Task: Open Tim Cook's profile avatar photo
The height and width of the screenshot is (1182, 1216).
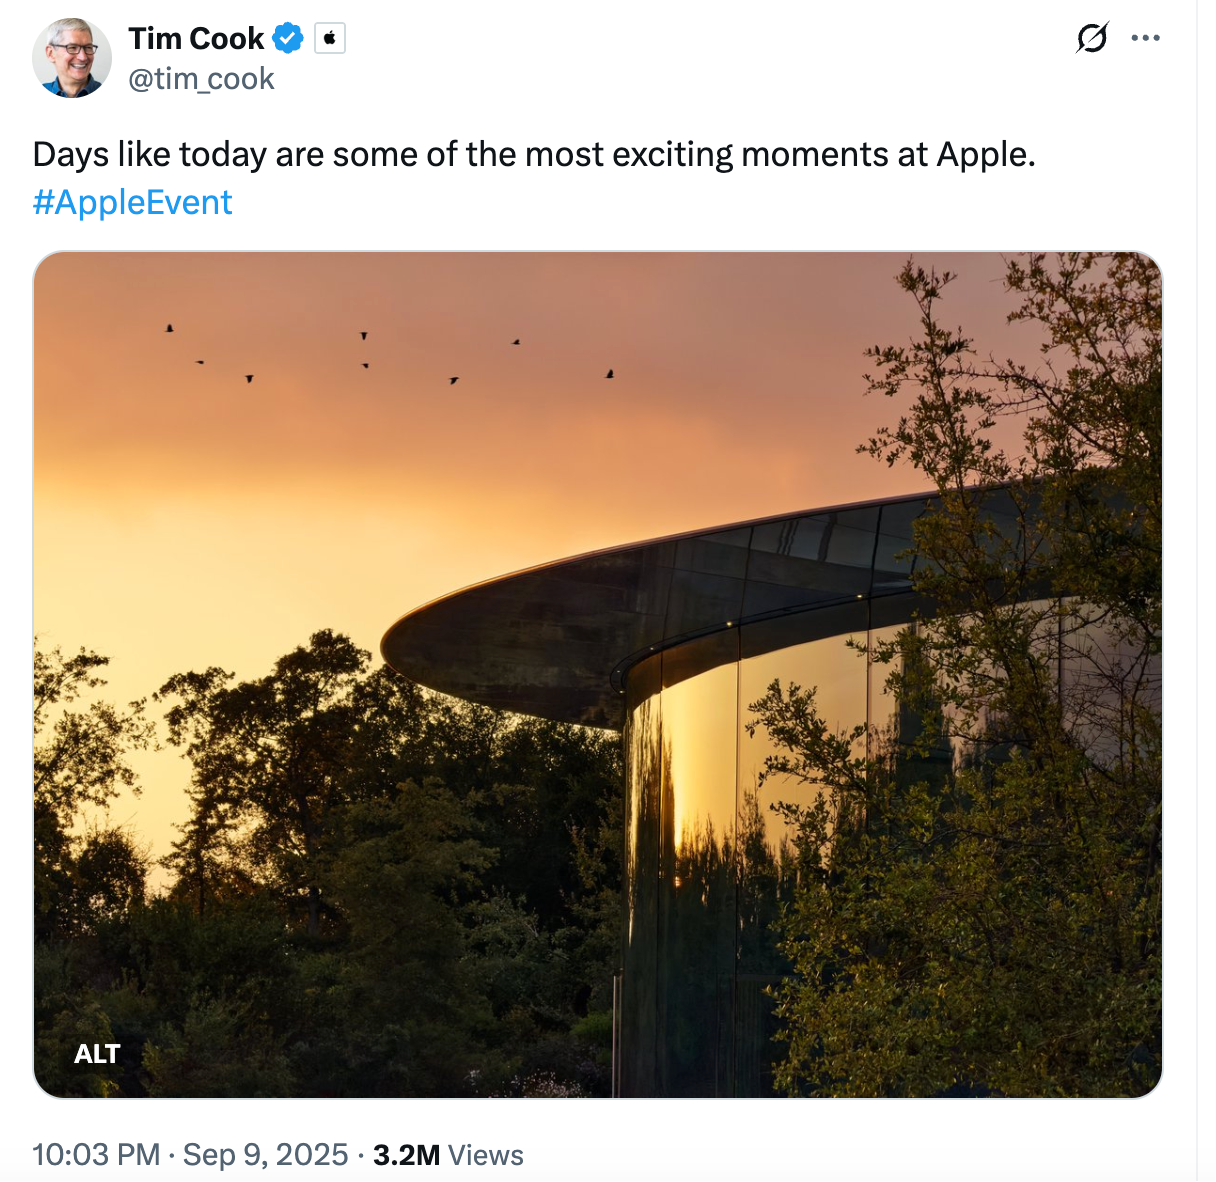Action: (72, 58)
